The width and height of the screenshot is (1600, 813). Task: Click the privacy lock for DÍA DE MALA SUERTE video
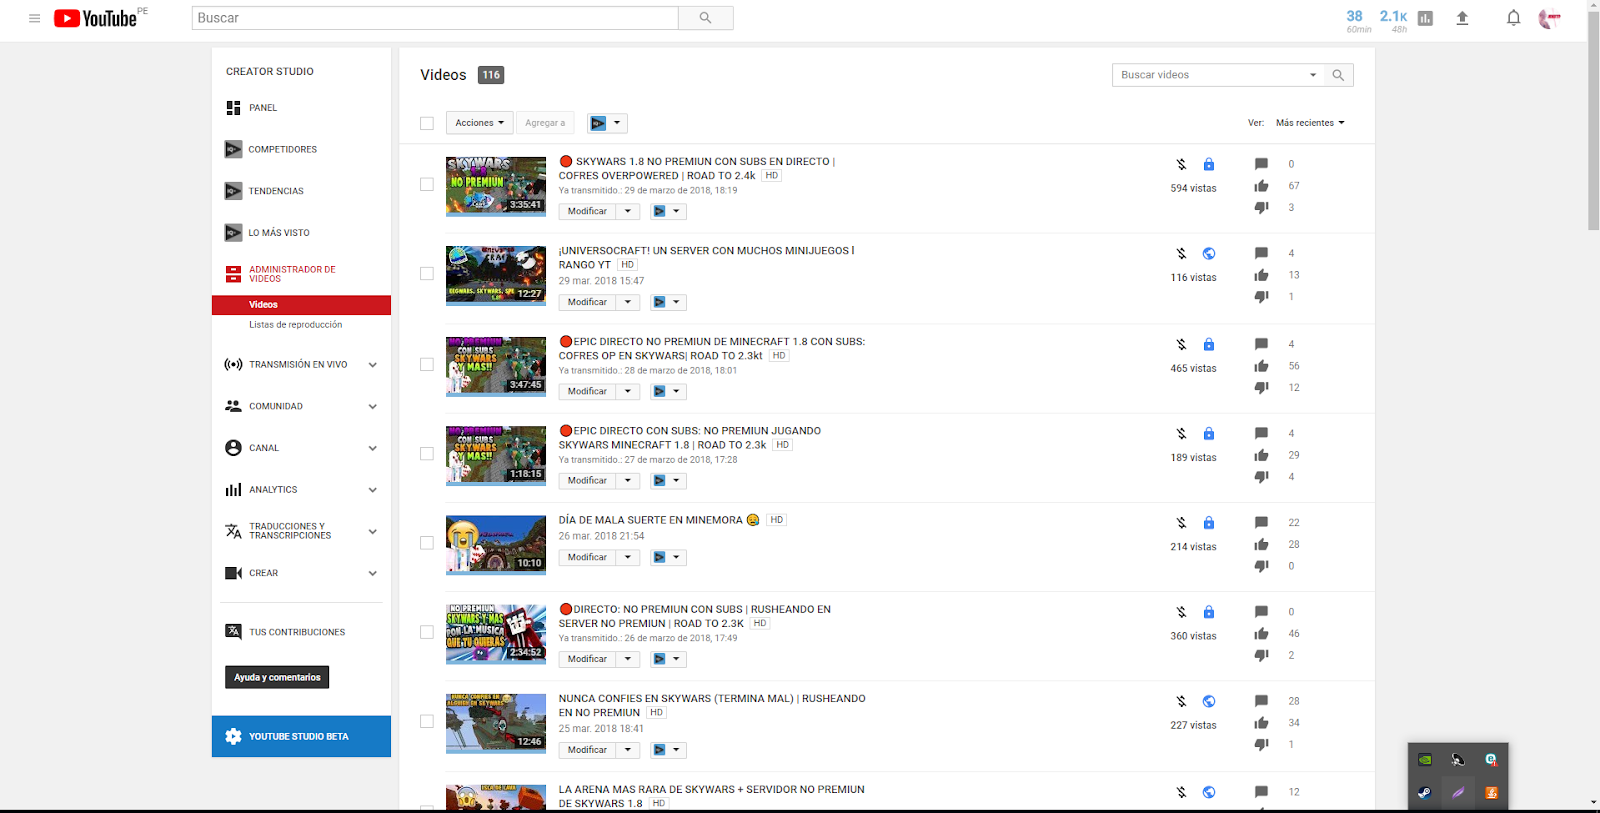tap(1209, 523)
